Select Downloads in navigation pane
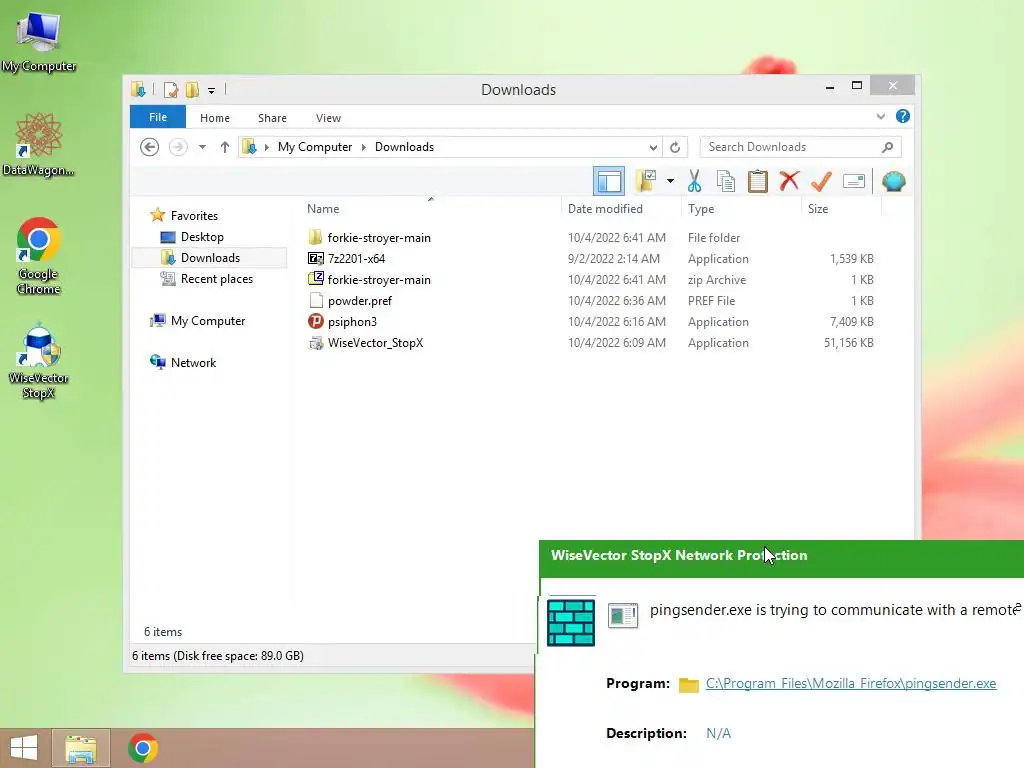Screen dimensions: 1024x768 click(x=210, y=257)
